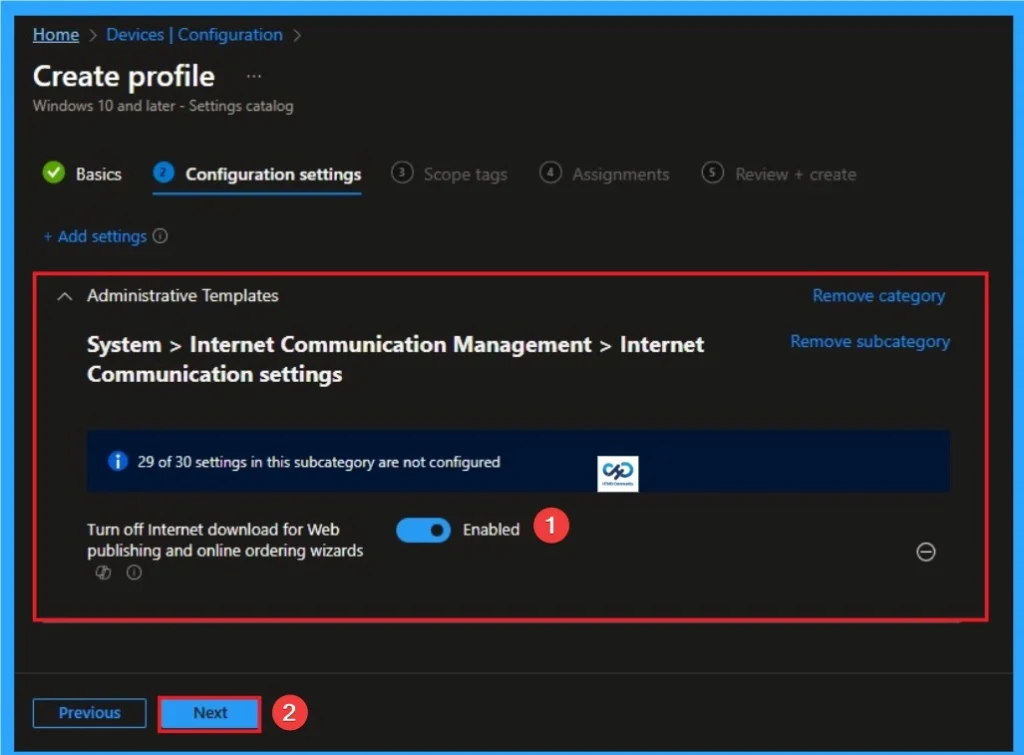Remove the setting using the minus circle icon
The height and width of the screenshot is (755, 1024).
[x=926, y=551]
